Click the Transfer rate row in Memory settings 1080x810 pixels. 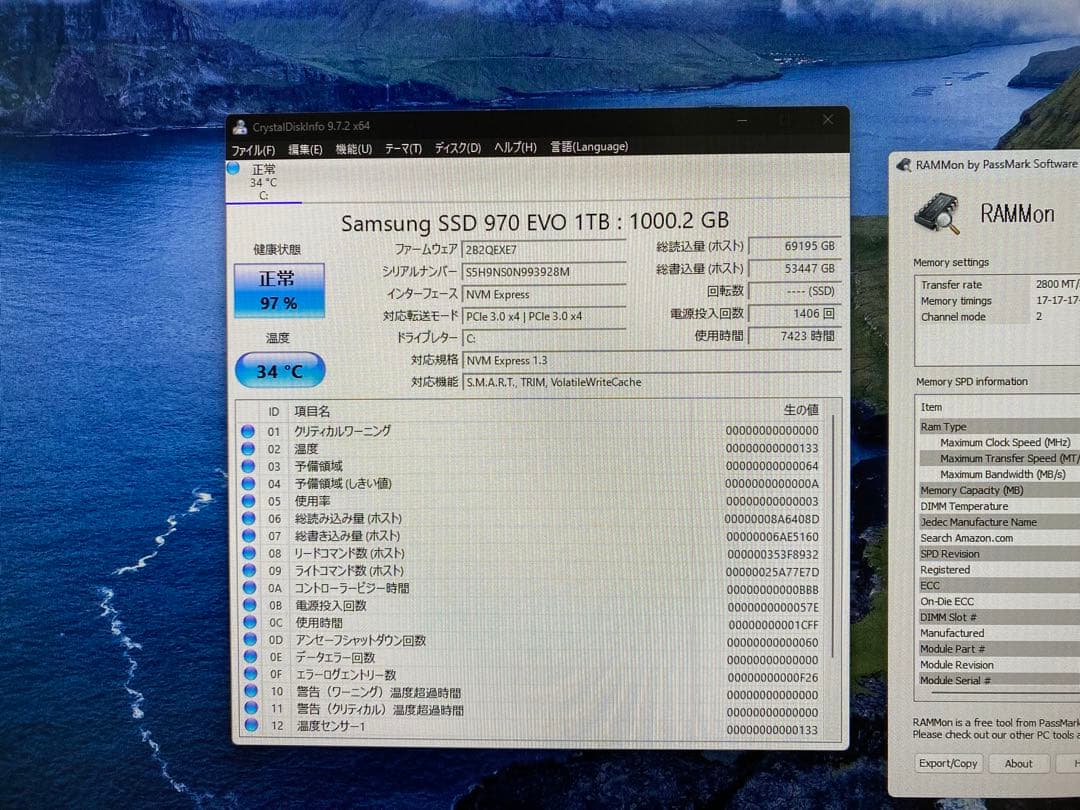pyautogui.click(x=998, y=284)
